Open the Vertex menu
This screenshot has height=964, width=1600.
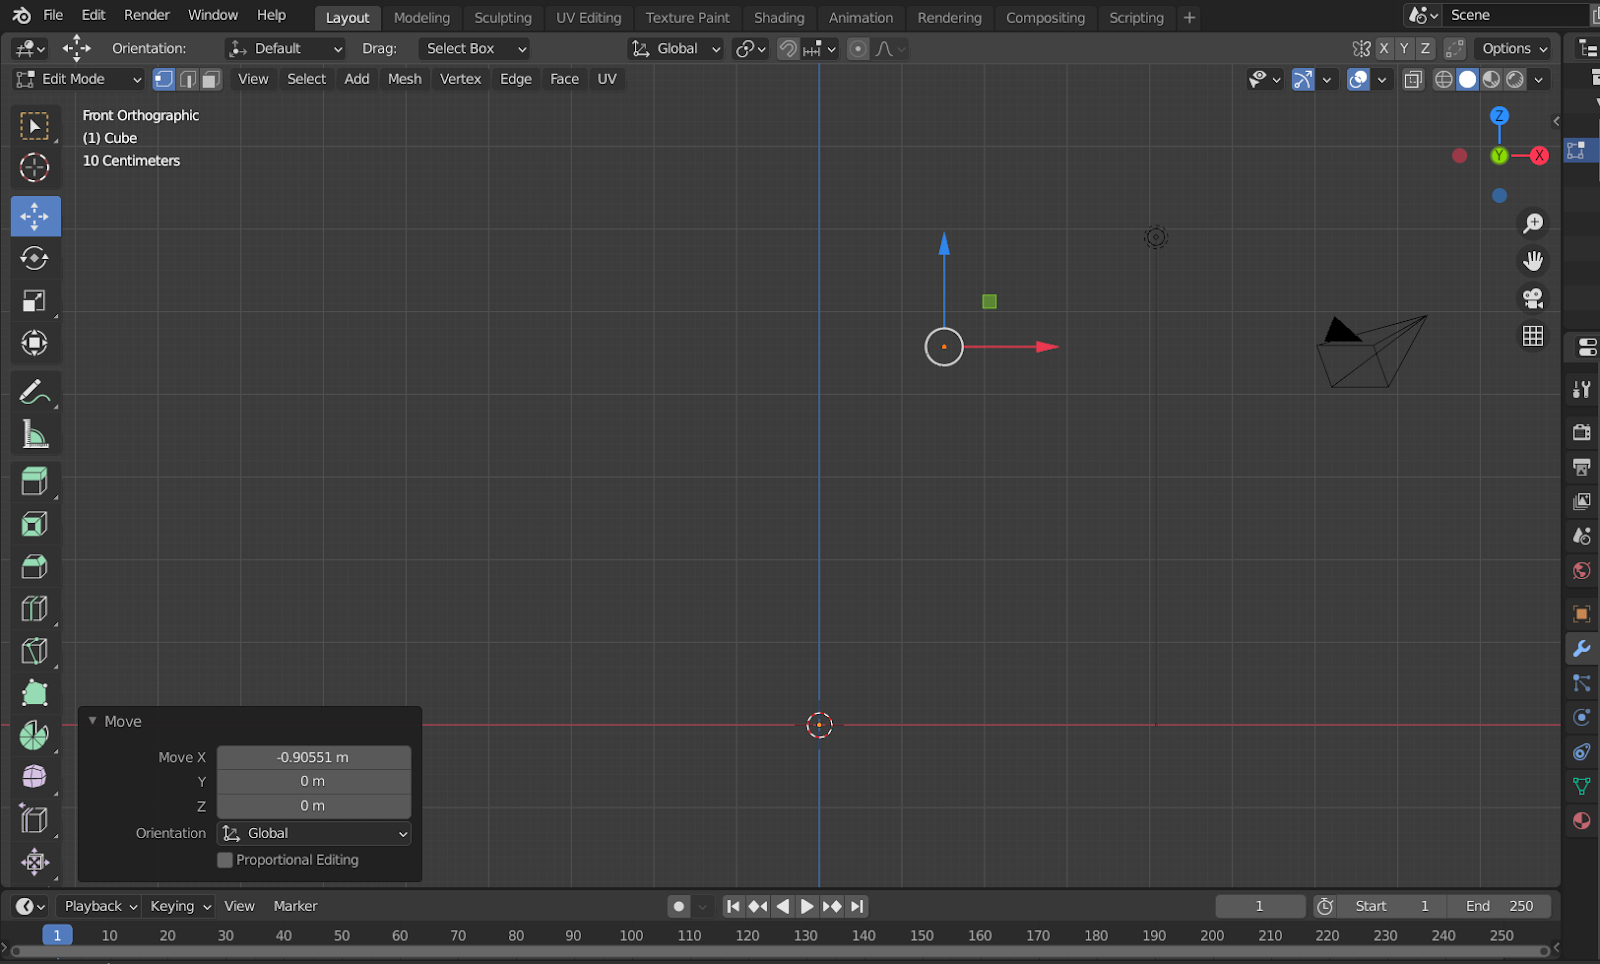(x=461, y=79)
